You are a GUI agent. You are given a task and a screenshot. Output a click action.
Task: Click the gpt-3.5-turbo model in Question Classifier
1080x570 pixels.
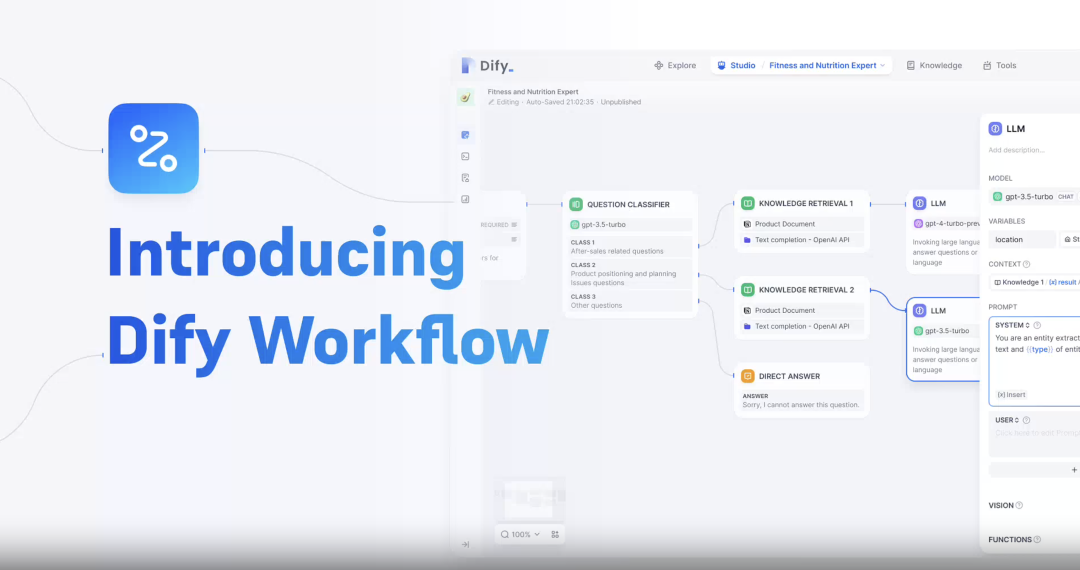click(x=630, y=224)
